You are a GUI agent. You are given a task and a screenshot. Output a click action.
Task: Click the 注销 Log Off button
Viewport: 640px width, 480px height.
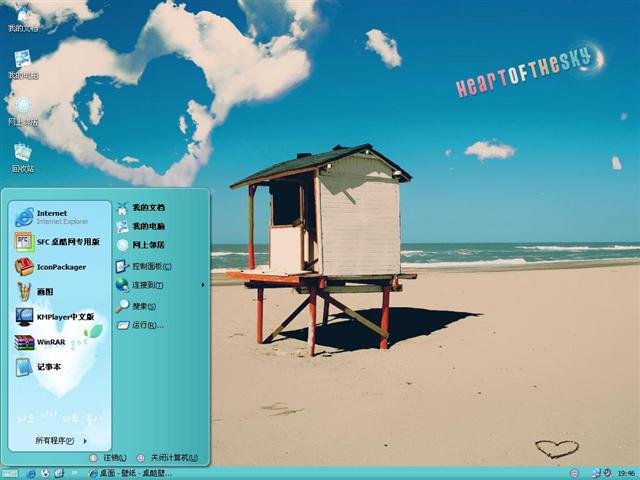coord(109,458)
